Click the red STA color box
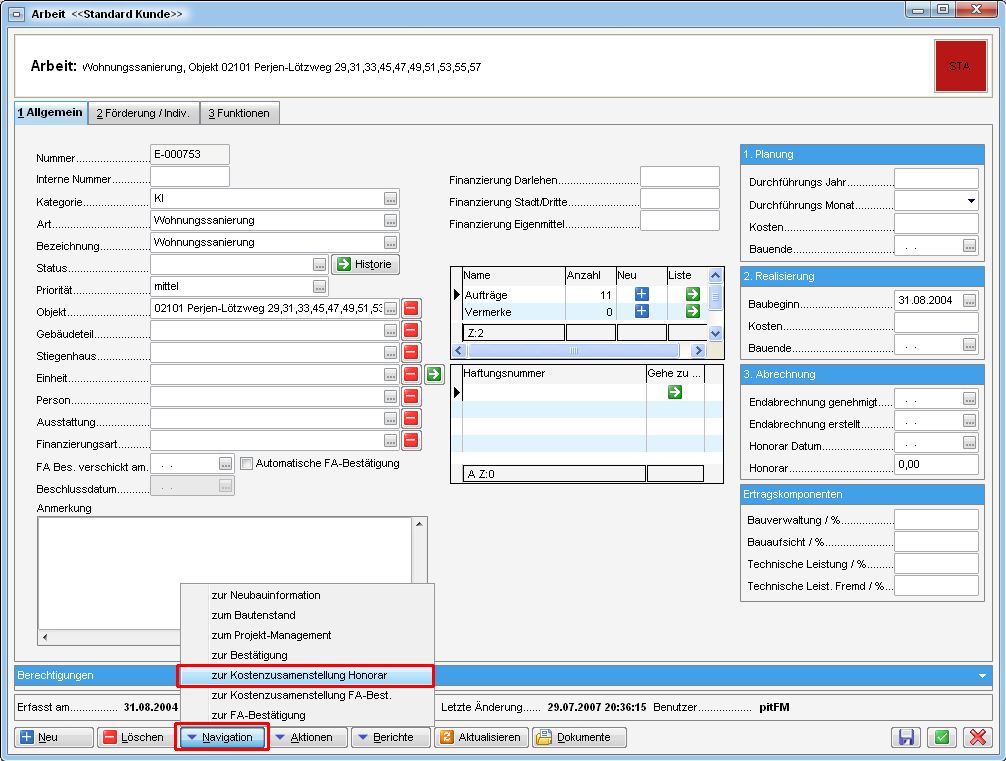The width and height of the screenshot is (1006, 761). pos(959,65)
